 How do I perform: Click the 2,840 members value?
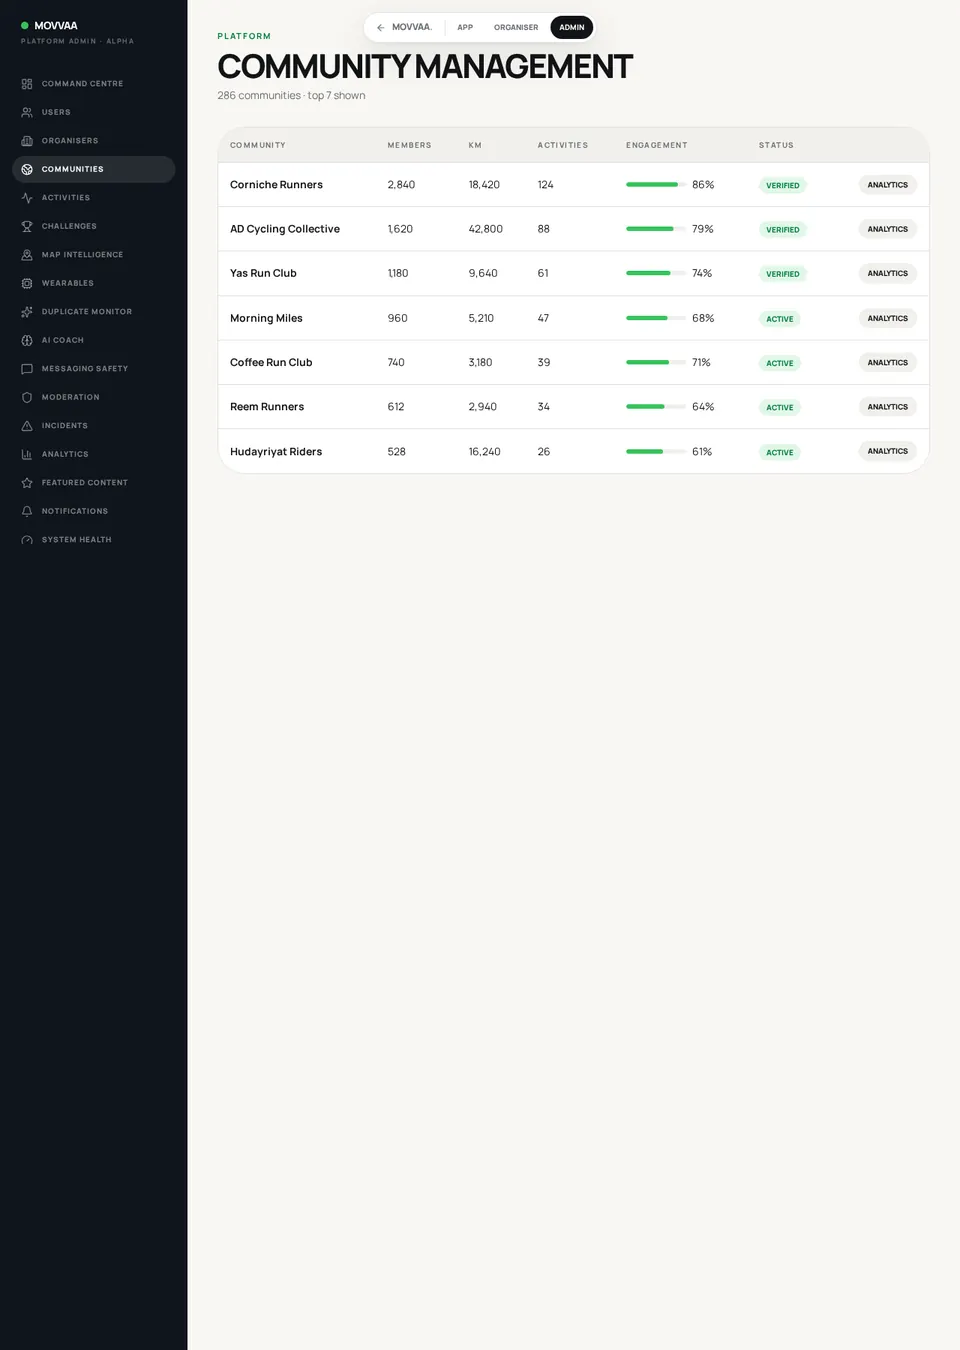[x=401, y=185]
